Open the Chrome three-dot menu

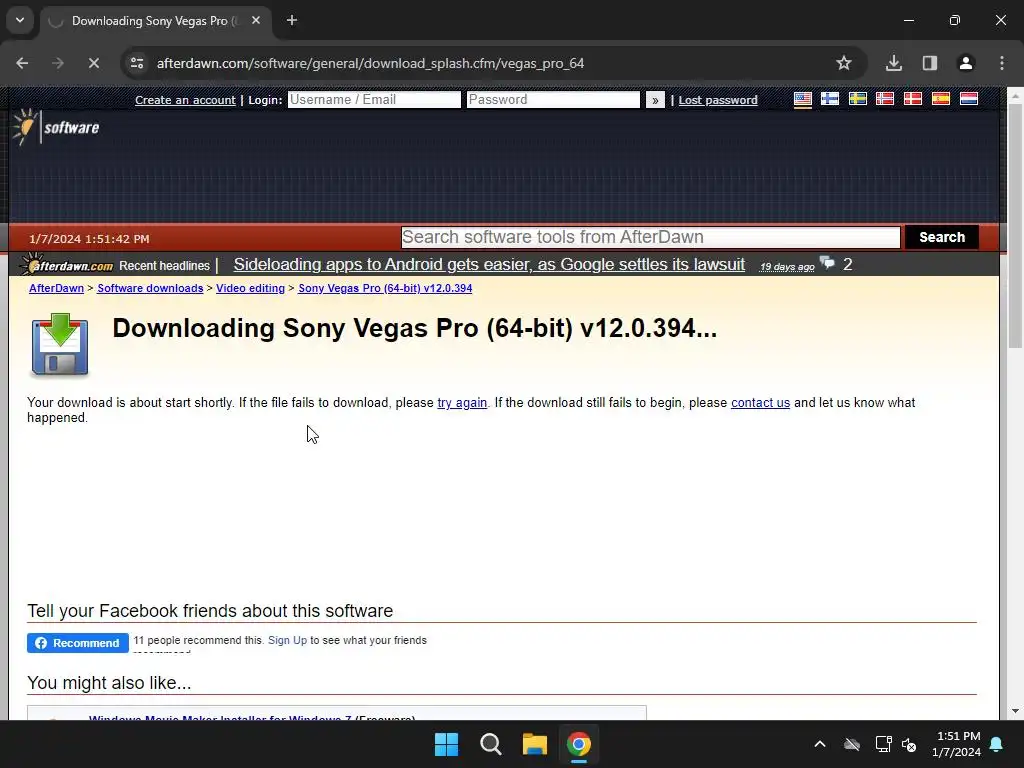pos(1002,63)
